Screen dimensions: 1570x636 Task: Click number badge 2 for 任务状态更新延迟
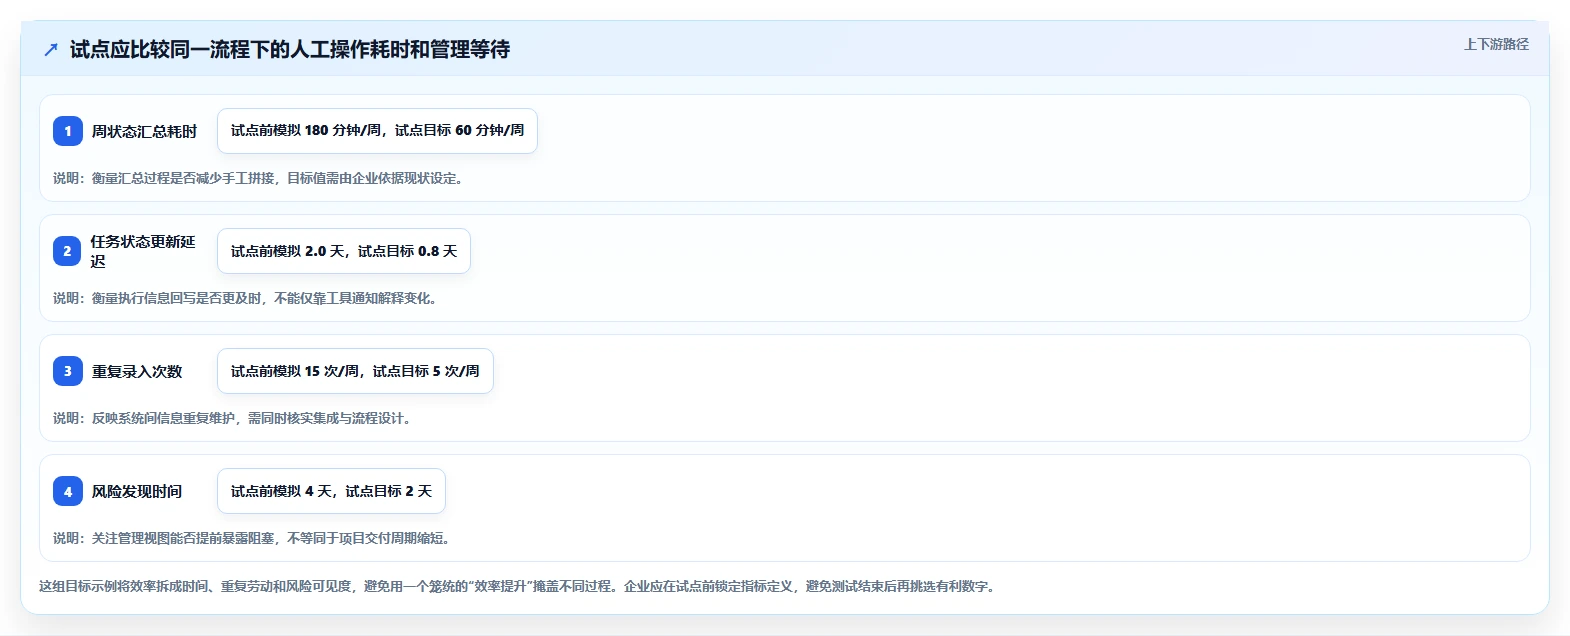68,251
